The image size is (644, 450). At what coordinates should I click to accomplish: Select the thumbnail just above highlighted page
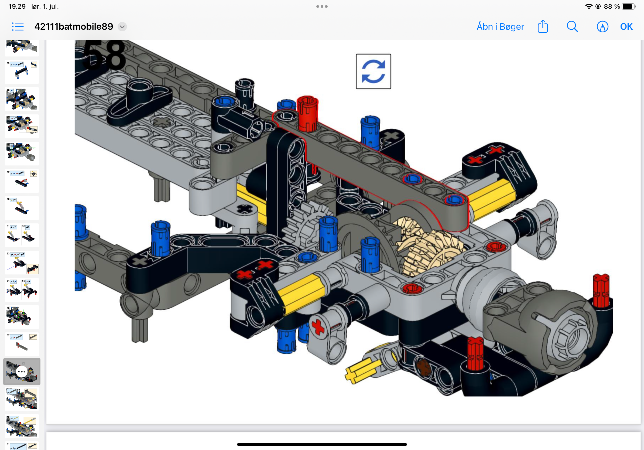22,343
